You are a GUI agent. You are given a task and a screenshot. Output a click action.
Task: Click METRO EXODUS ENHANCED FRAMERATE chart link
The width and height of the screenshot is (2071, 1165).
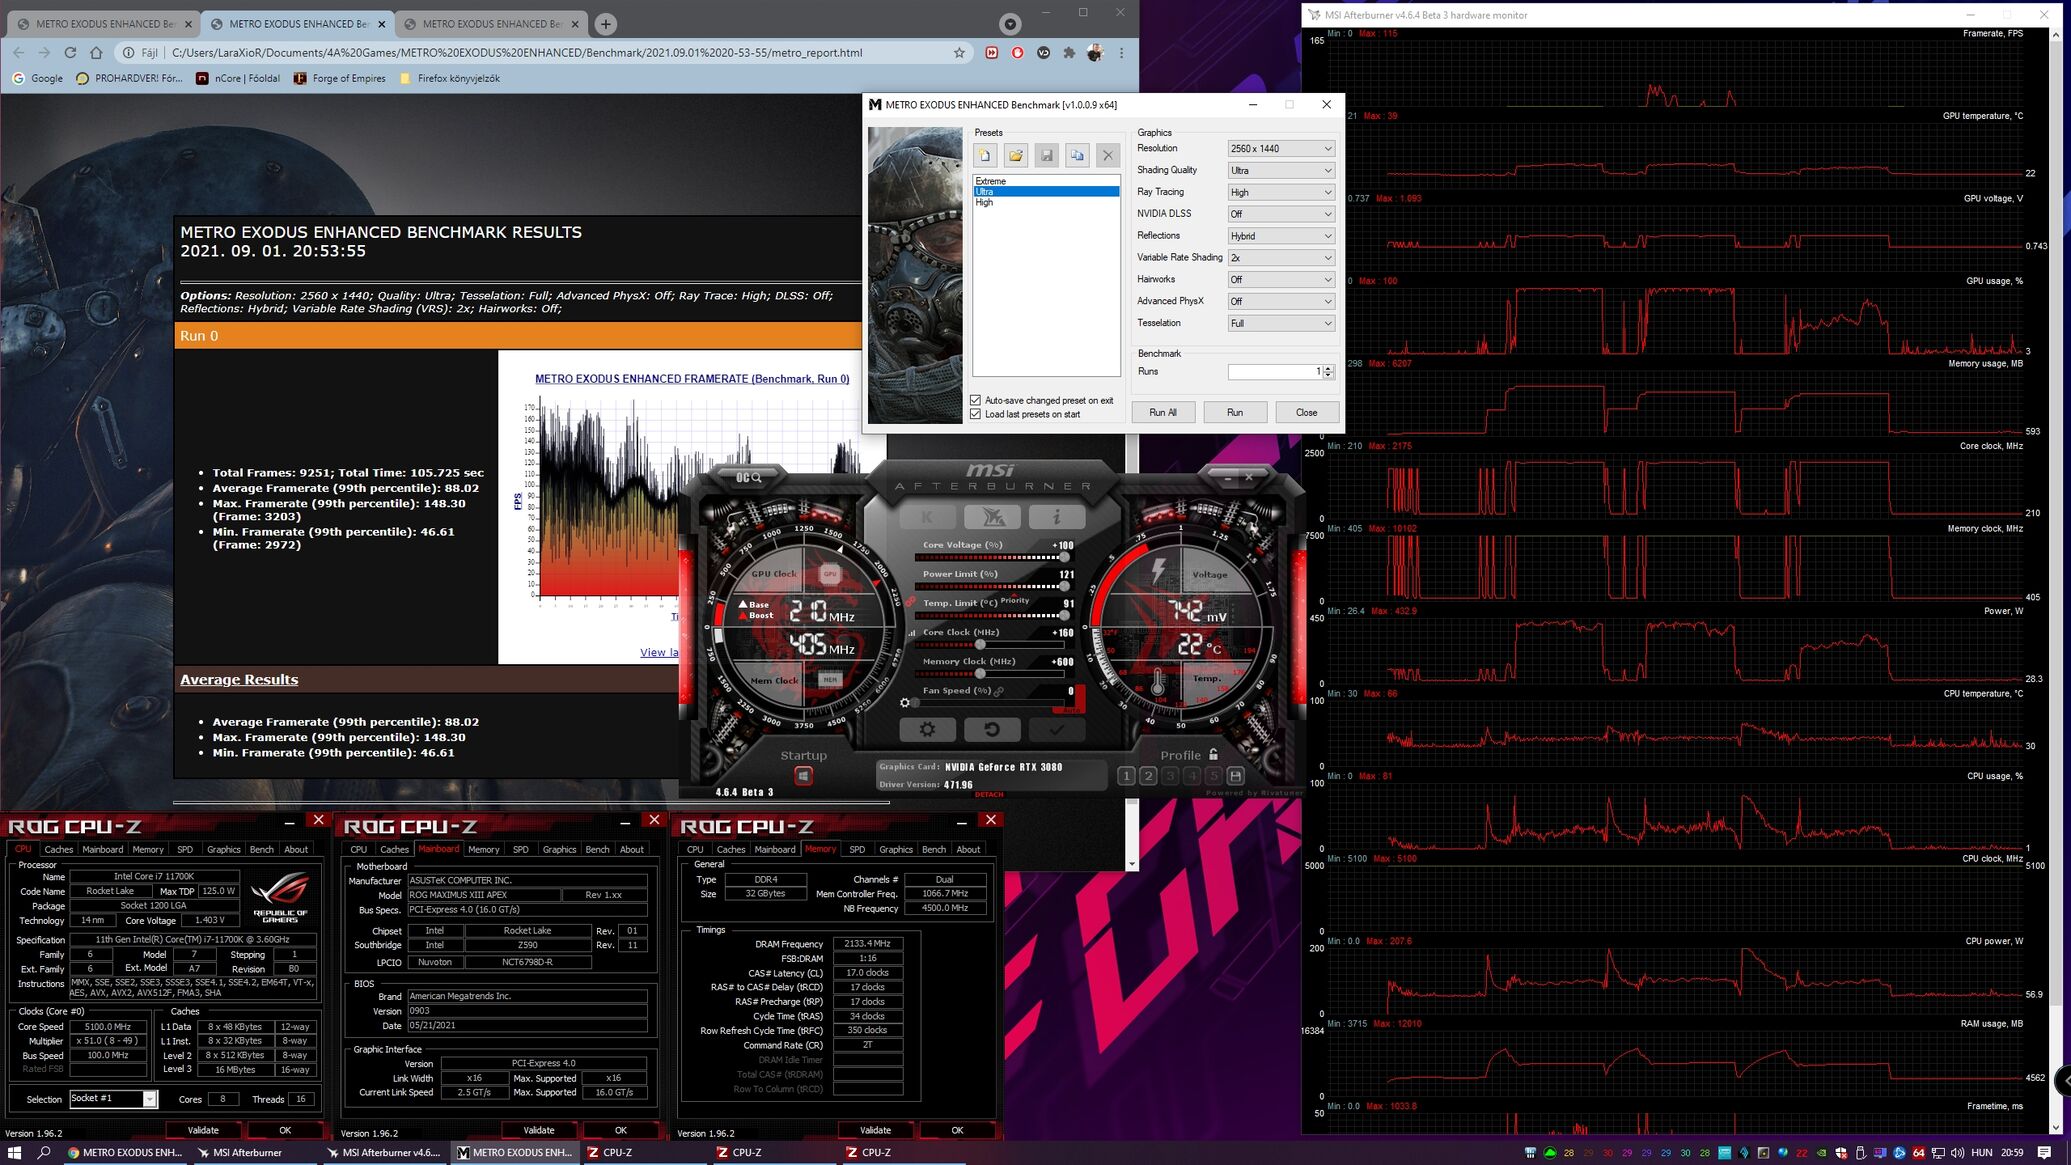tap(691, 379)
